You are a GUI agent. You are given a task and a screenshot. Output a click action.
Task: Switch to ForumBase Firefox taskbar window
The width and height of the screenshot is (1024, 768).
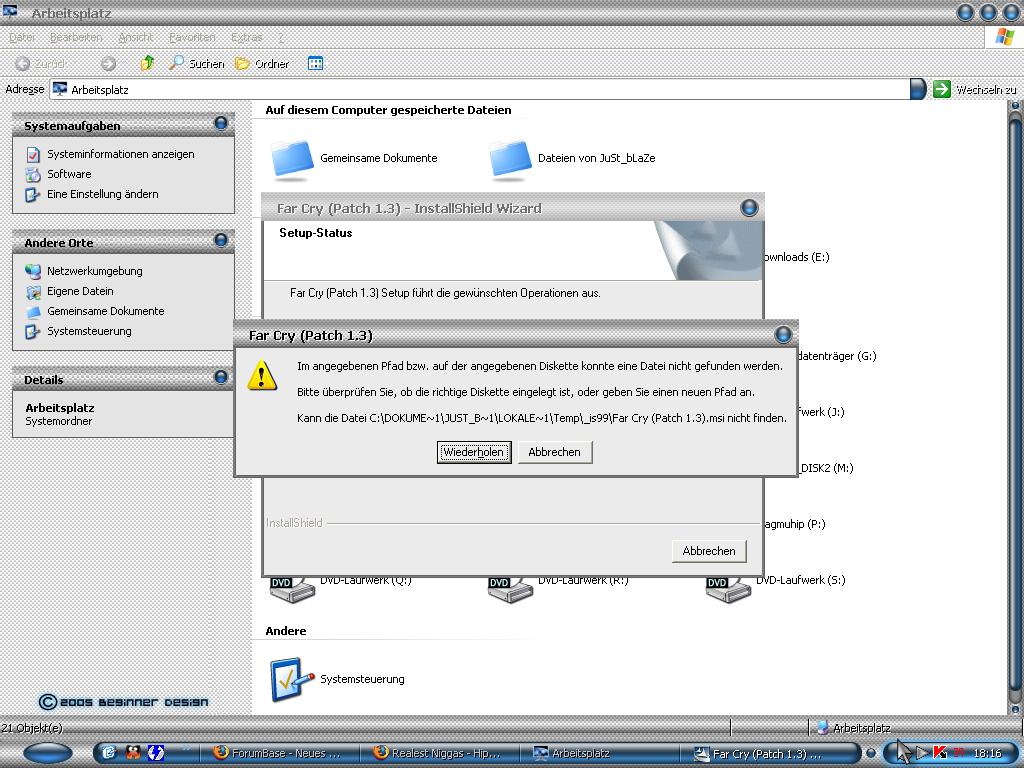click(x=278, y=753)
